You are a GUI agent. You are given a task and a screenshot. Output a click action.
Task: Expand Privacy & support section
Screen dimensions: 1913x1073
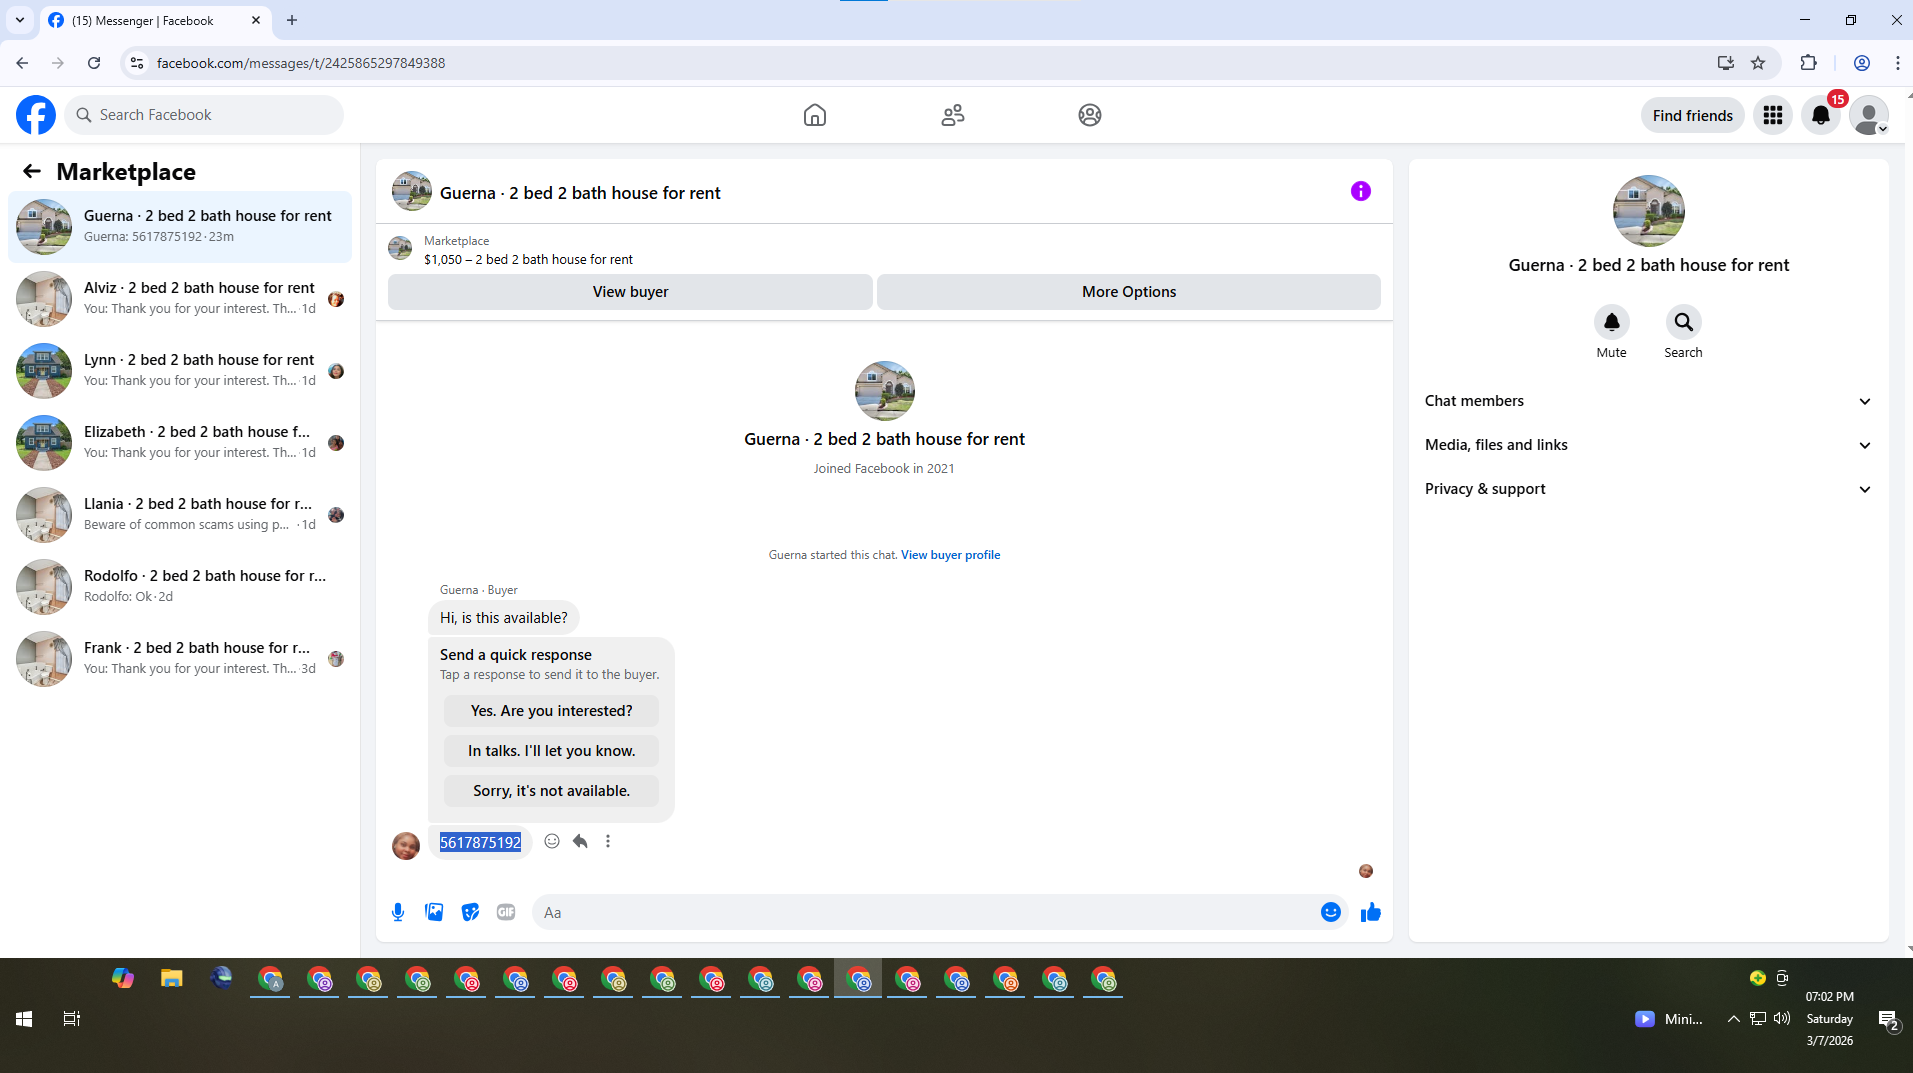point(1649,489)
